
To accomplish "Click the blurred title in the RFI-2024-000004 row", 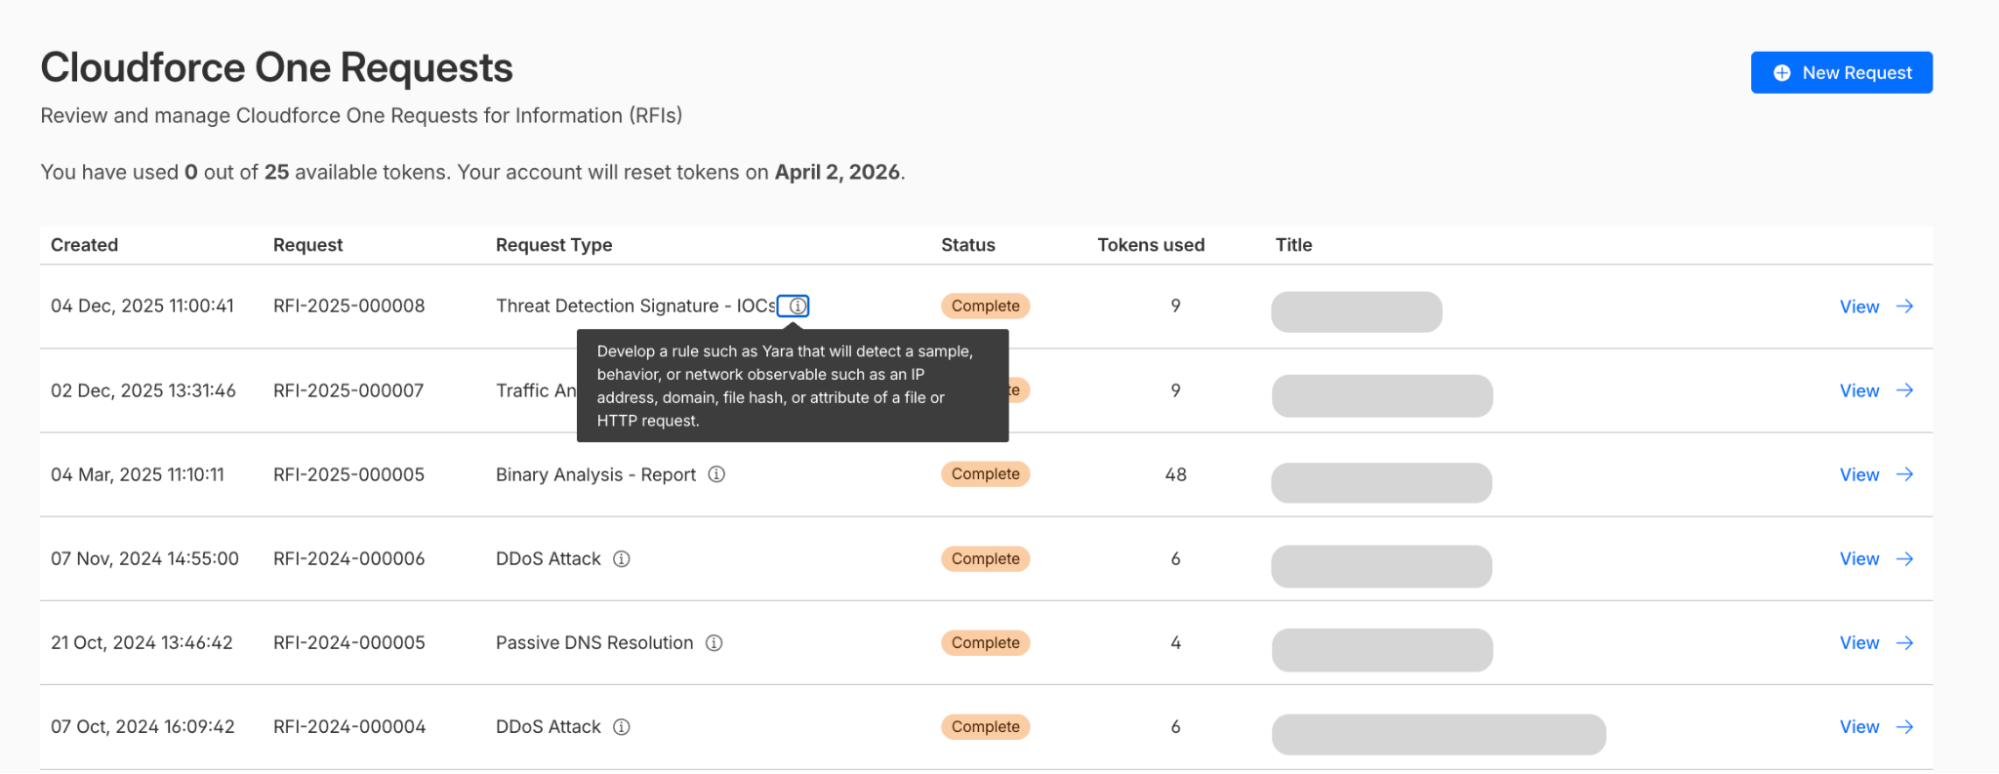I will pos(1438,734).
